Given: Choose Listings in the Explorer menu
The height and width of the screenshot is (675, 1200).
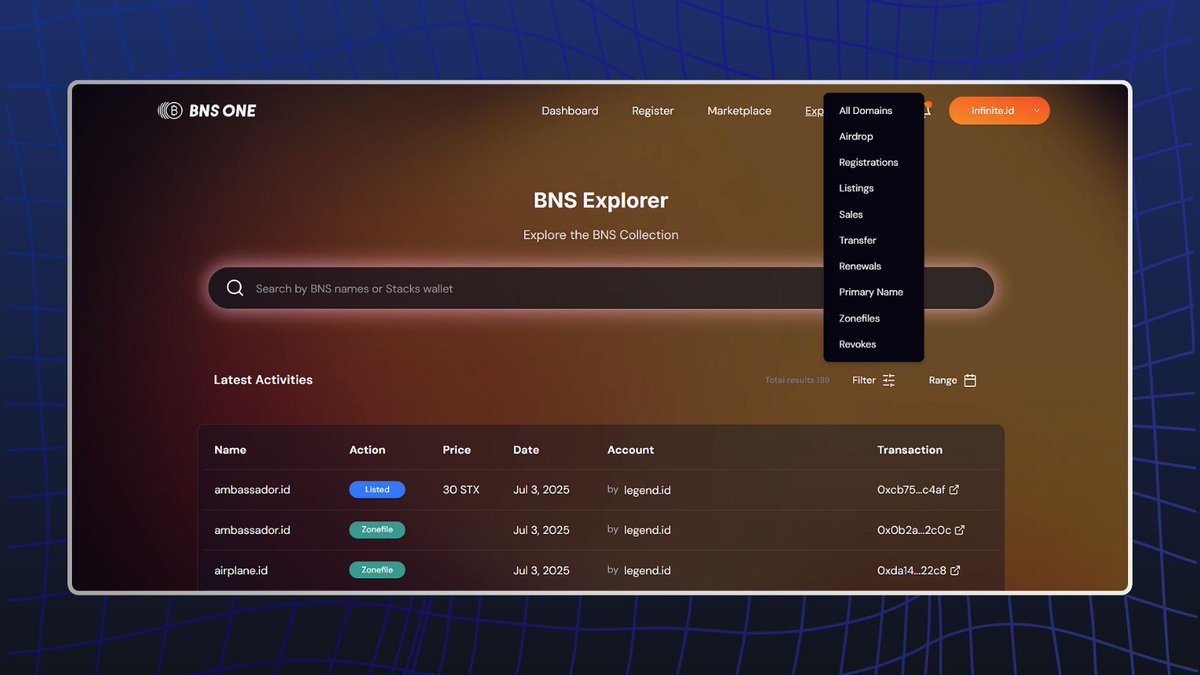Looking at the screenshot, I should coord(856,189).
